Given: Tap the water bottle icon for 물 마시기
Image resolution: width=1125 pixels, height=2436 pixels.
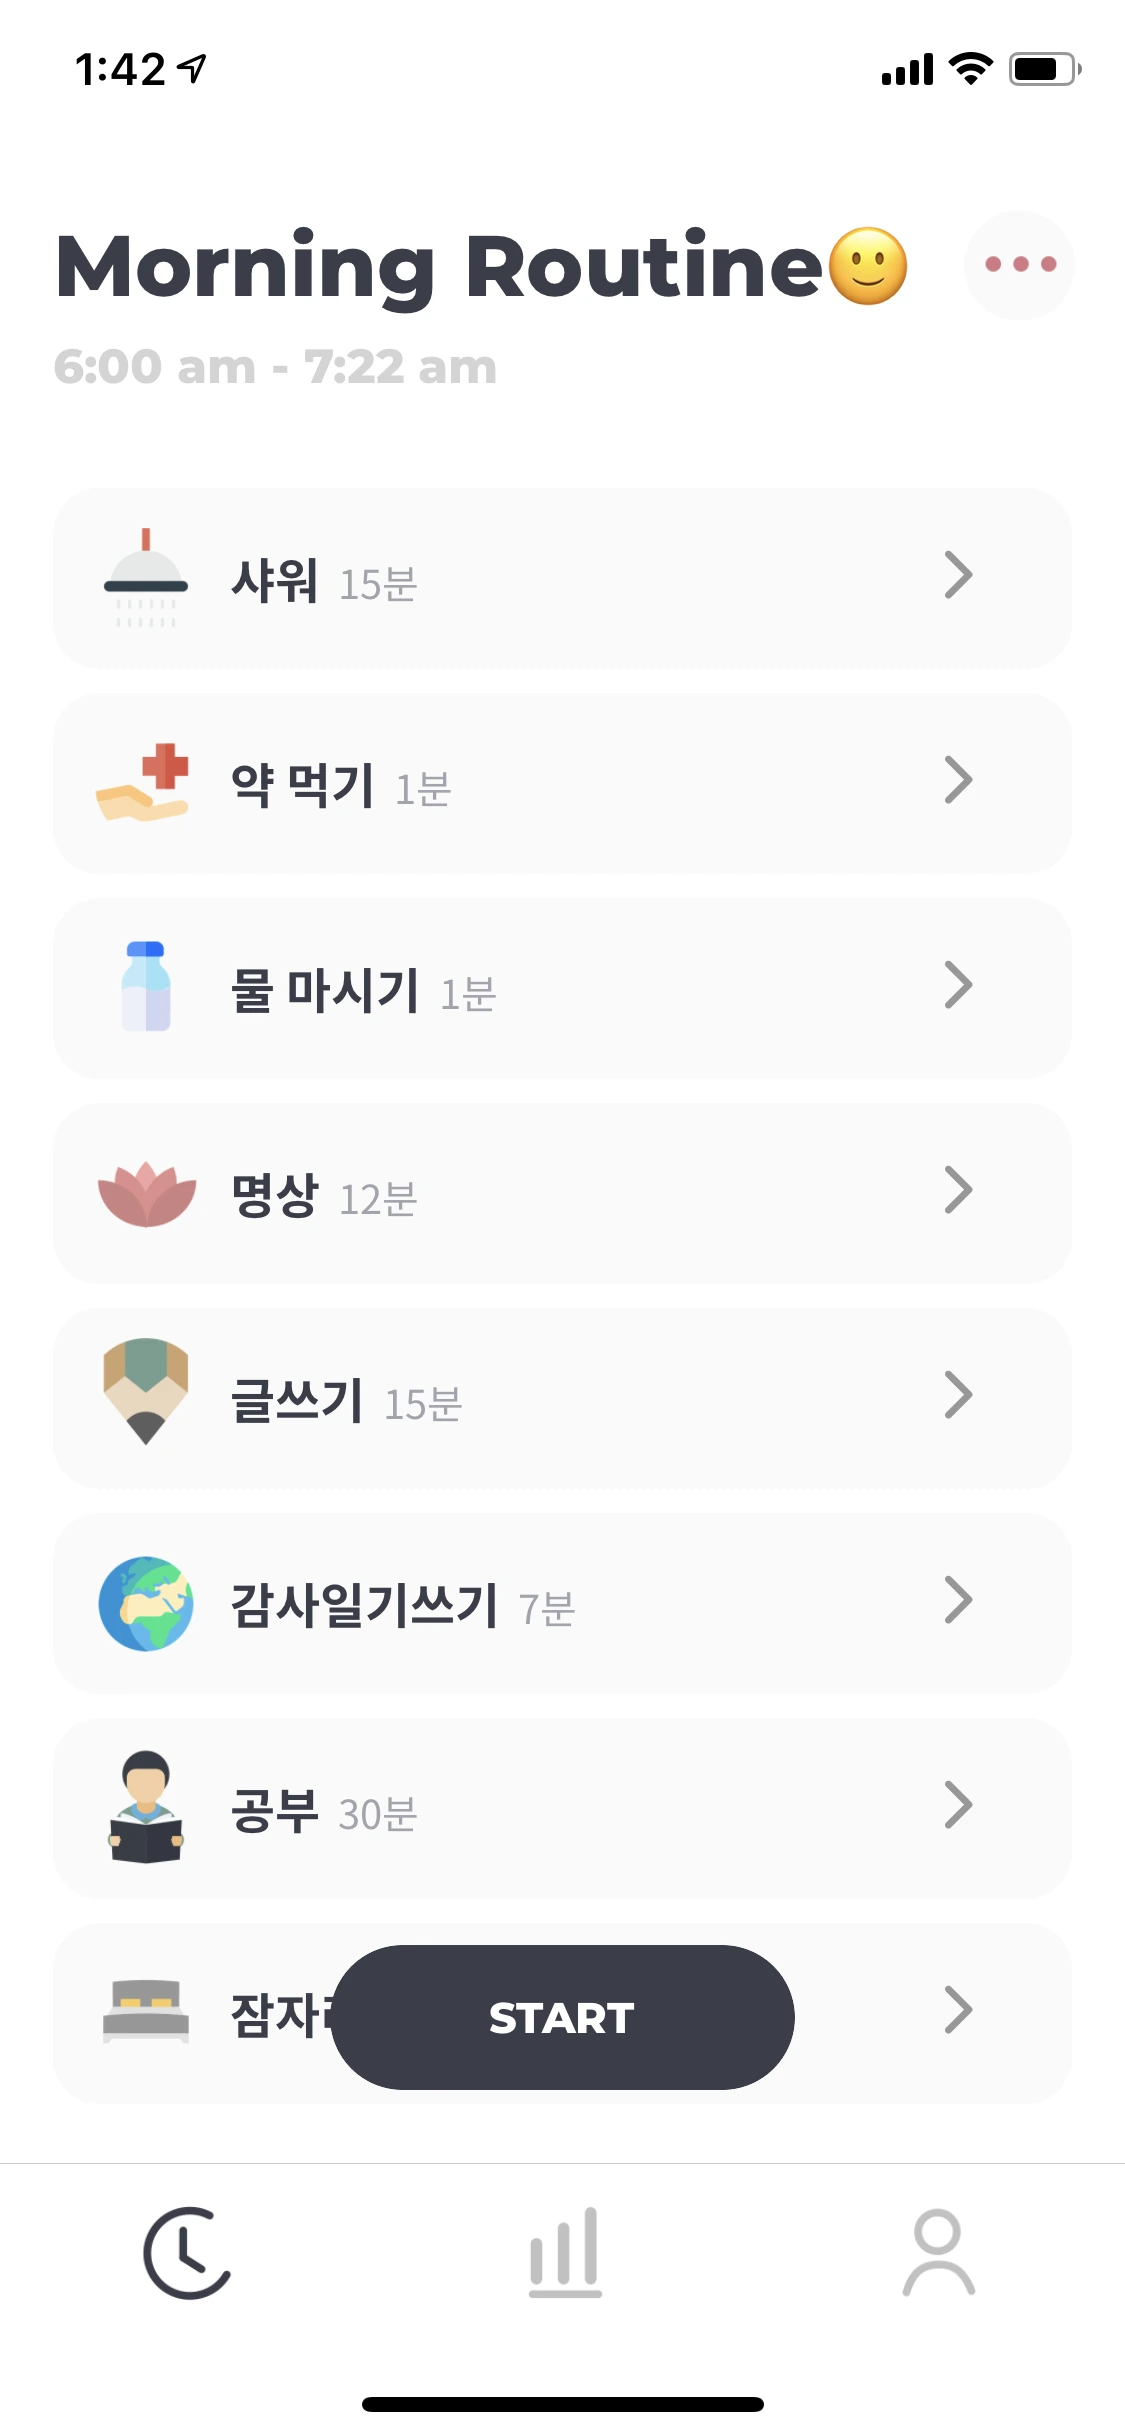Looking at the screenshot, I should point(146,987).
